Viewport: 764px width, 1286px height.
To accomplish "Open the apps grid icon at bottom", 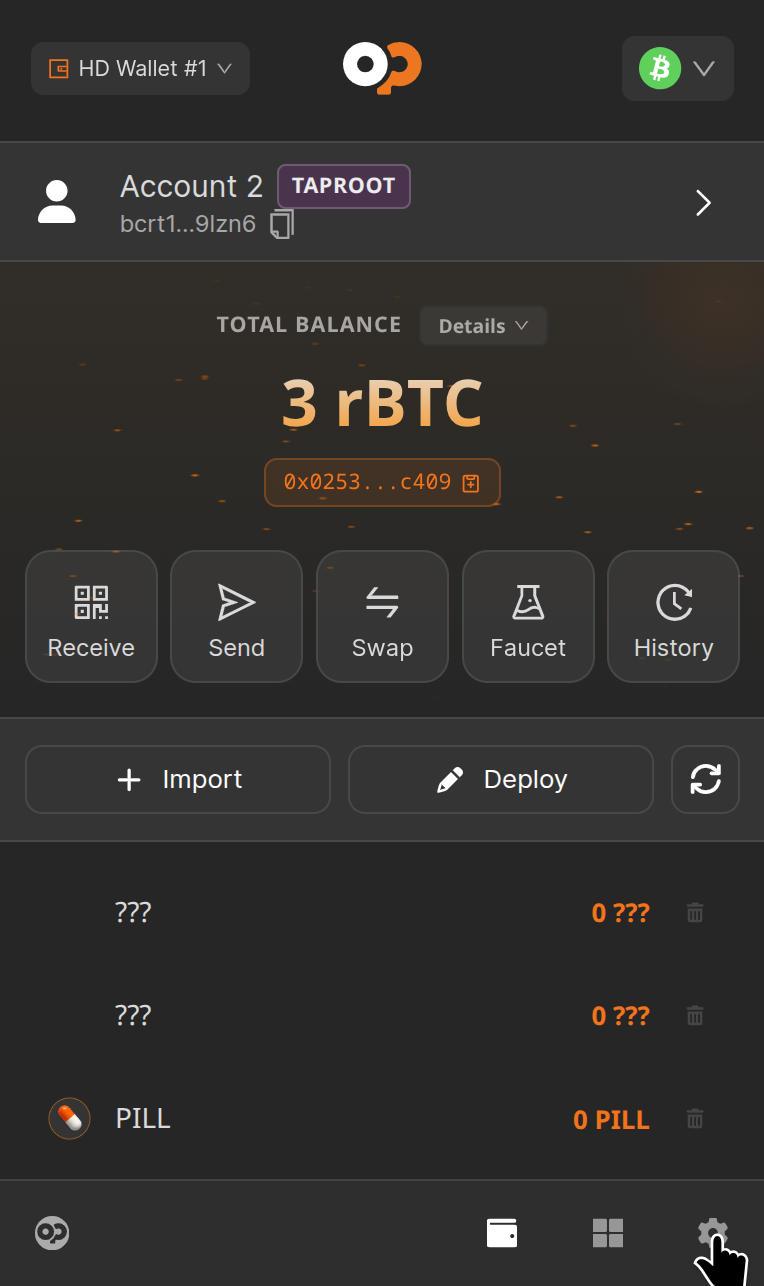I will pyautogui.click(x=609, y=1232).
